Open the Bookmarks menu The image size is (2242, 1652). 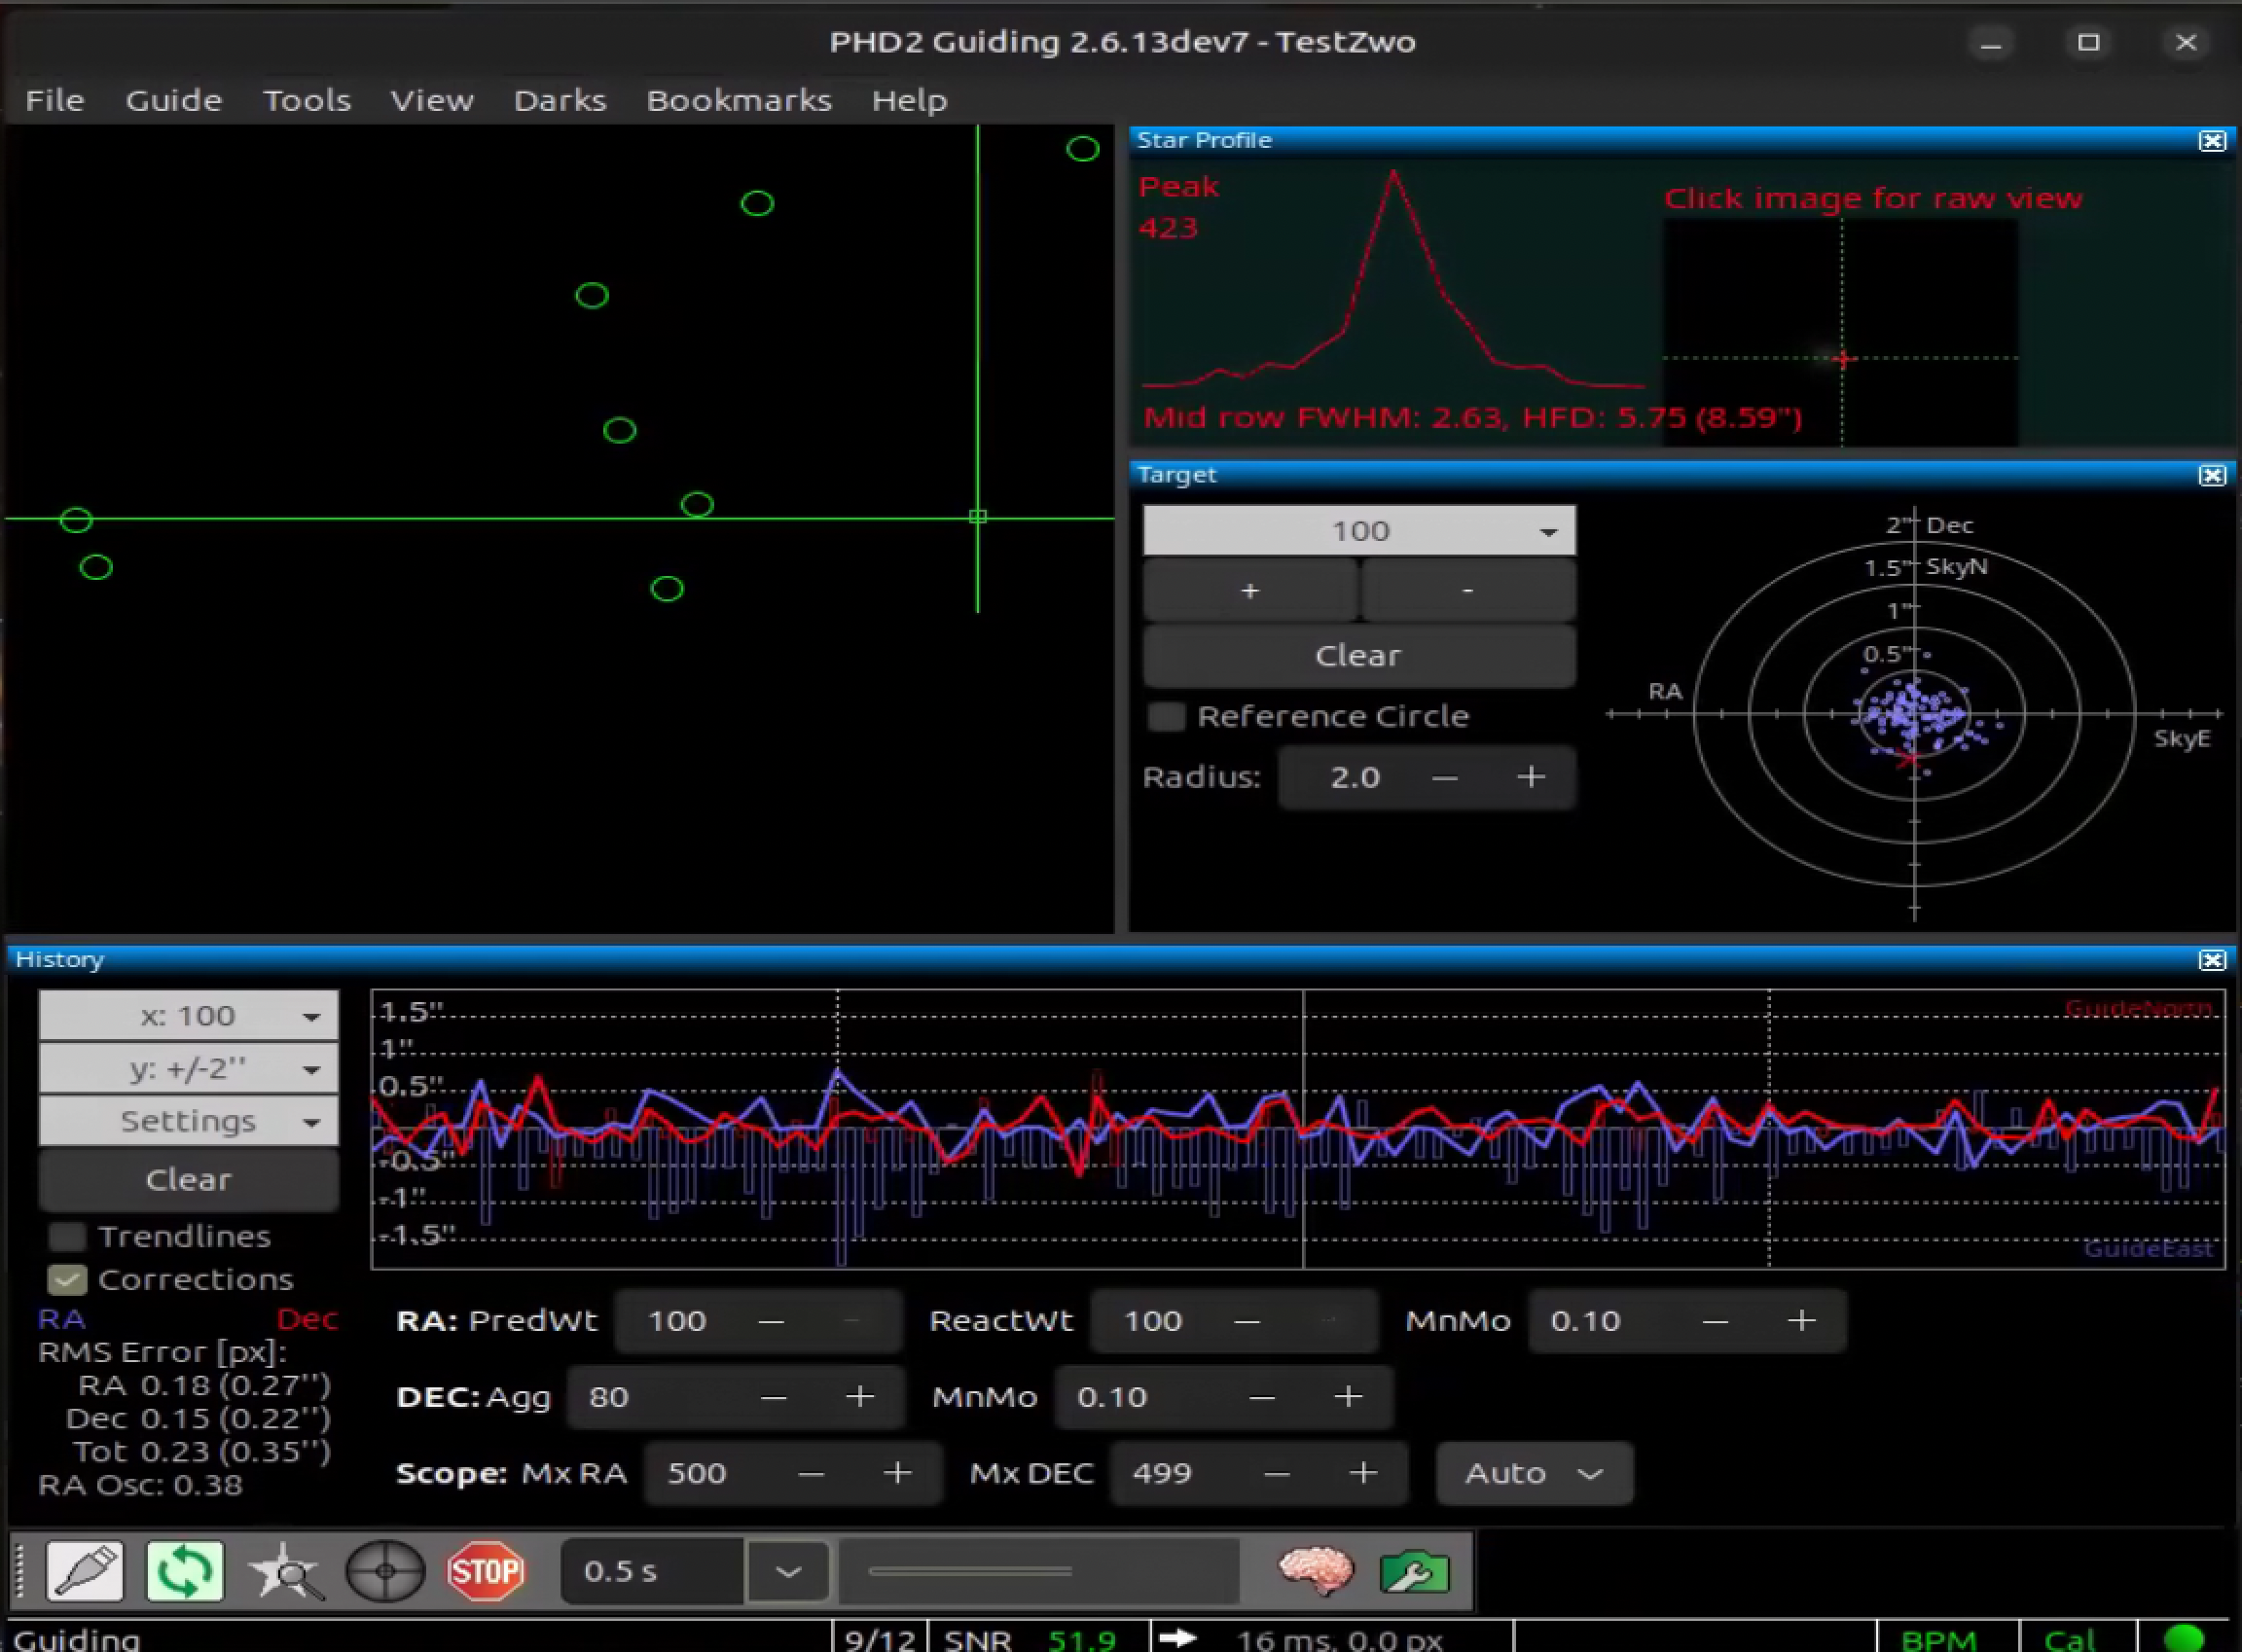click(738, 100)
